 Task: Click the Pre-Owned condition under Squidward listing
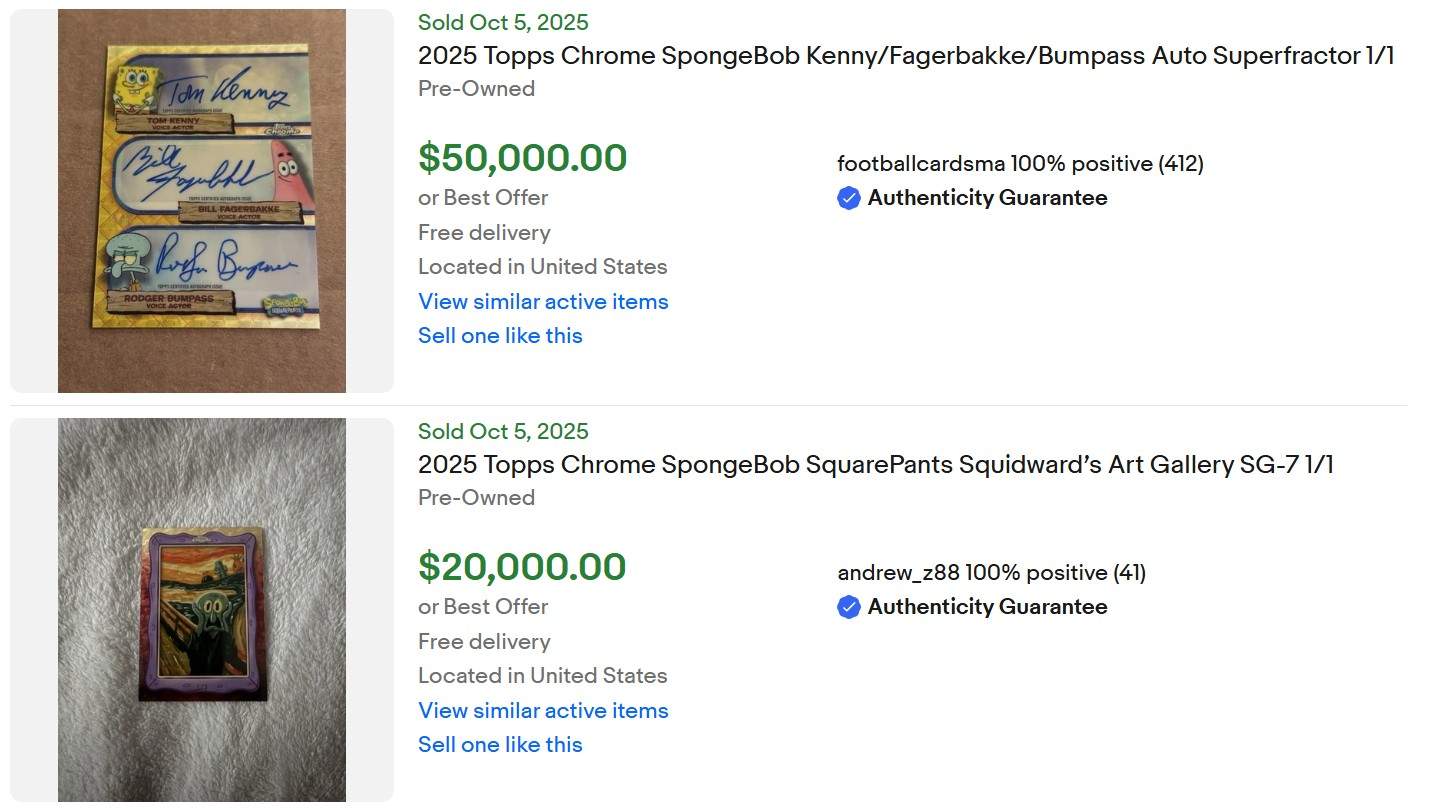(476, 497)
